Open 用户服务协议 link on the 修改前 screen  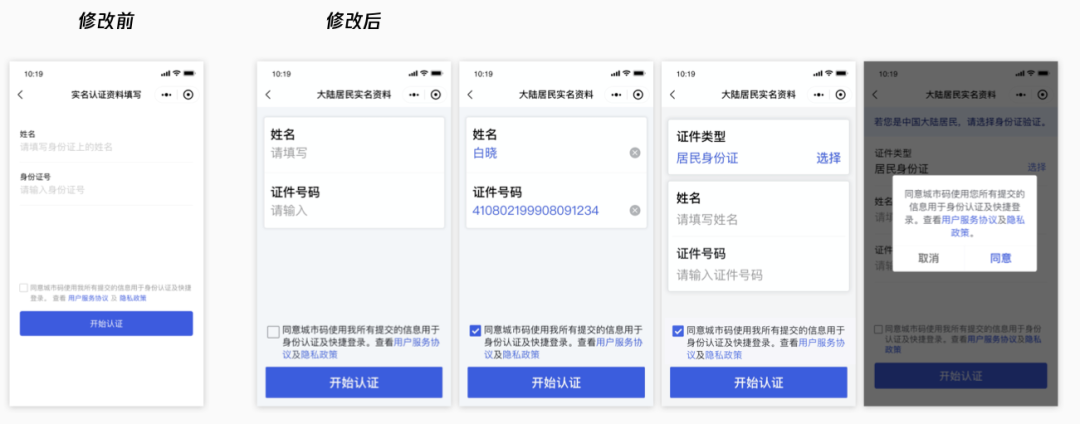[88, 298]
